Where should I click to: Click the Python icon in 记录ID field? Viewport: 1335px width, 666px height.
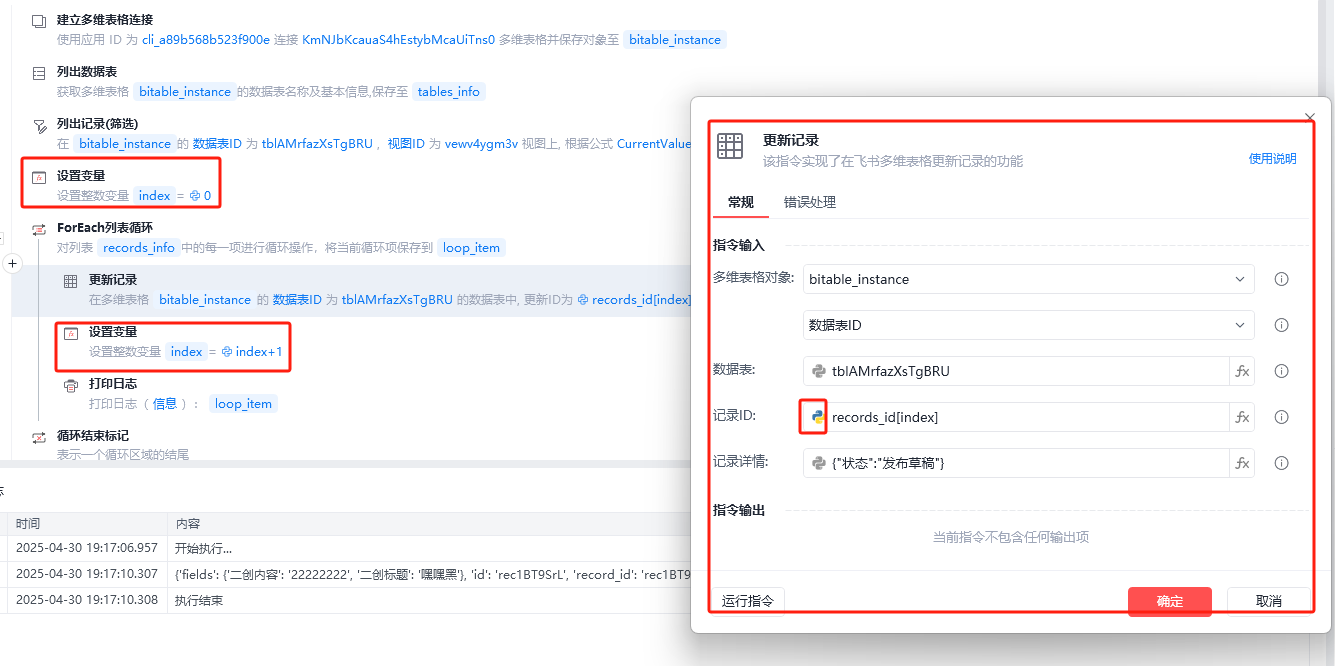tap(818, 417)
